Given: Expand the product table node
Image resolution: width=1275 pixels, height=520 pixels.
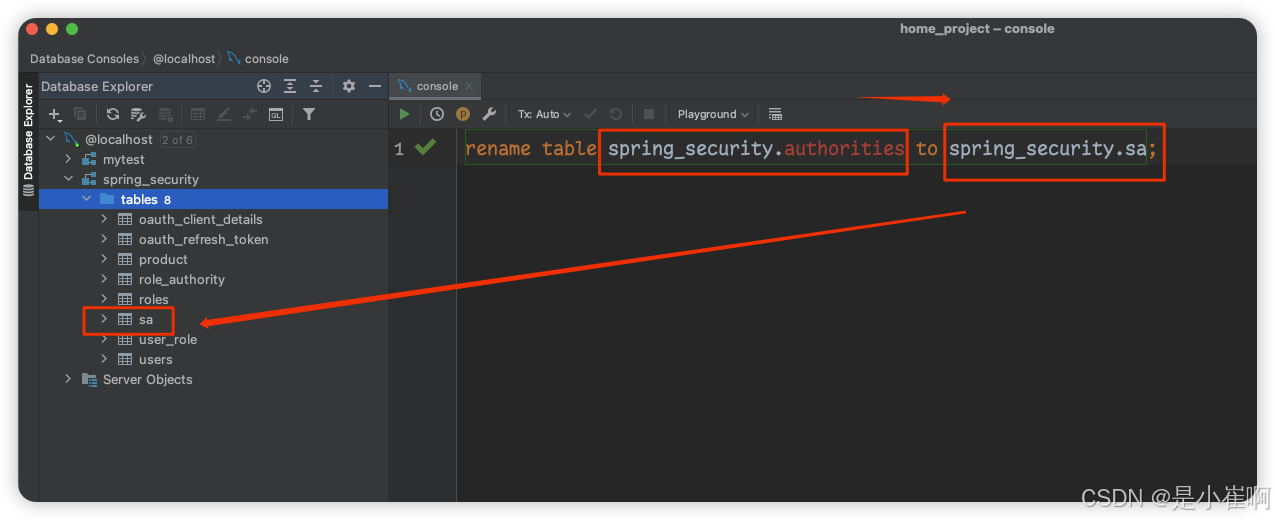Looking at the screenshot, I should 104,259.
